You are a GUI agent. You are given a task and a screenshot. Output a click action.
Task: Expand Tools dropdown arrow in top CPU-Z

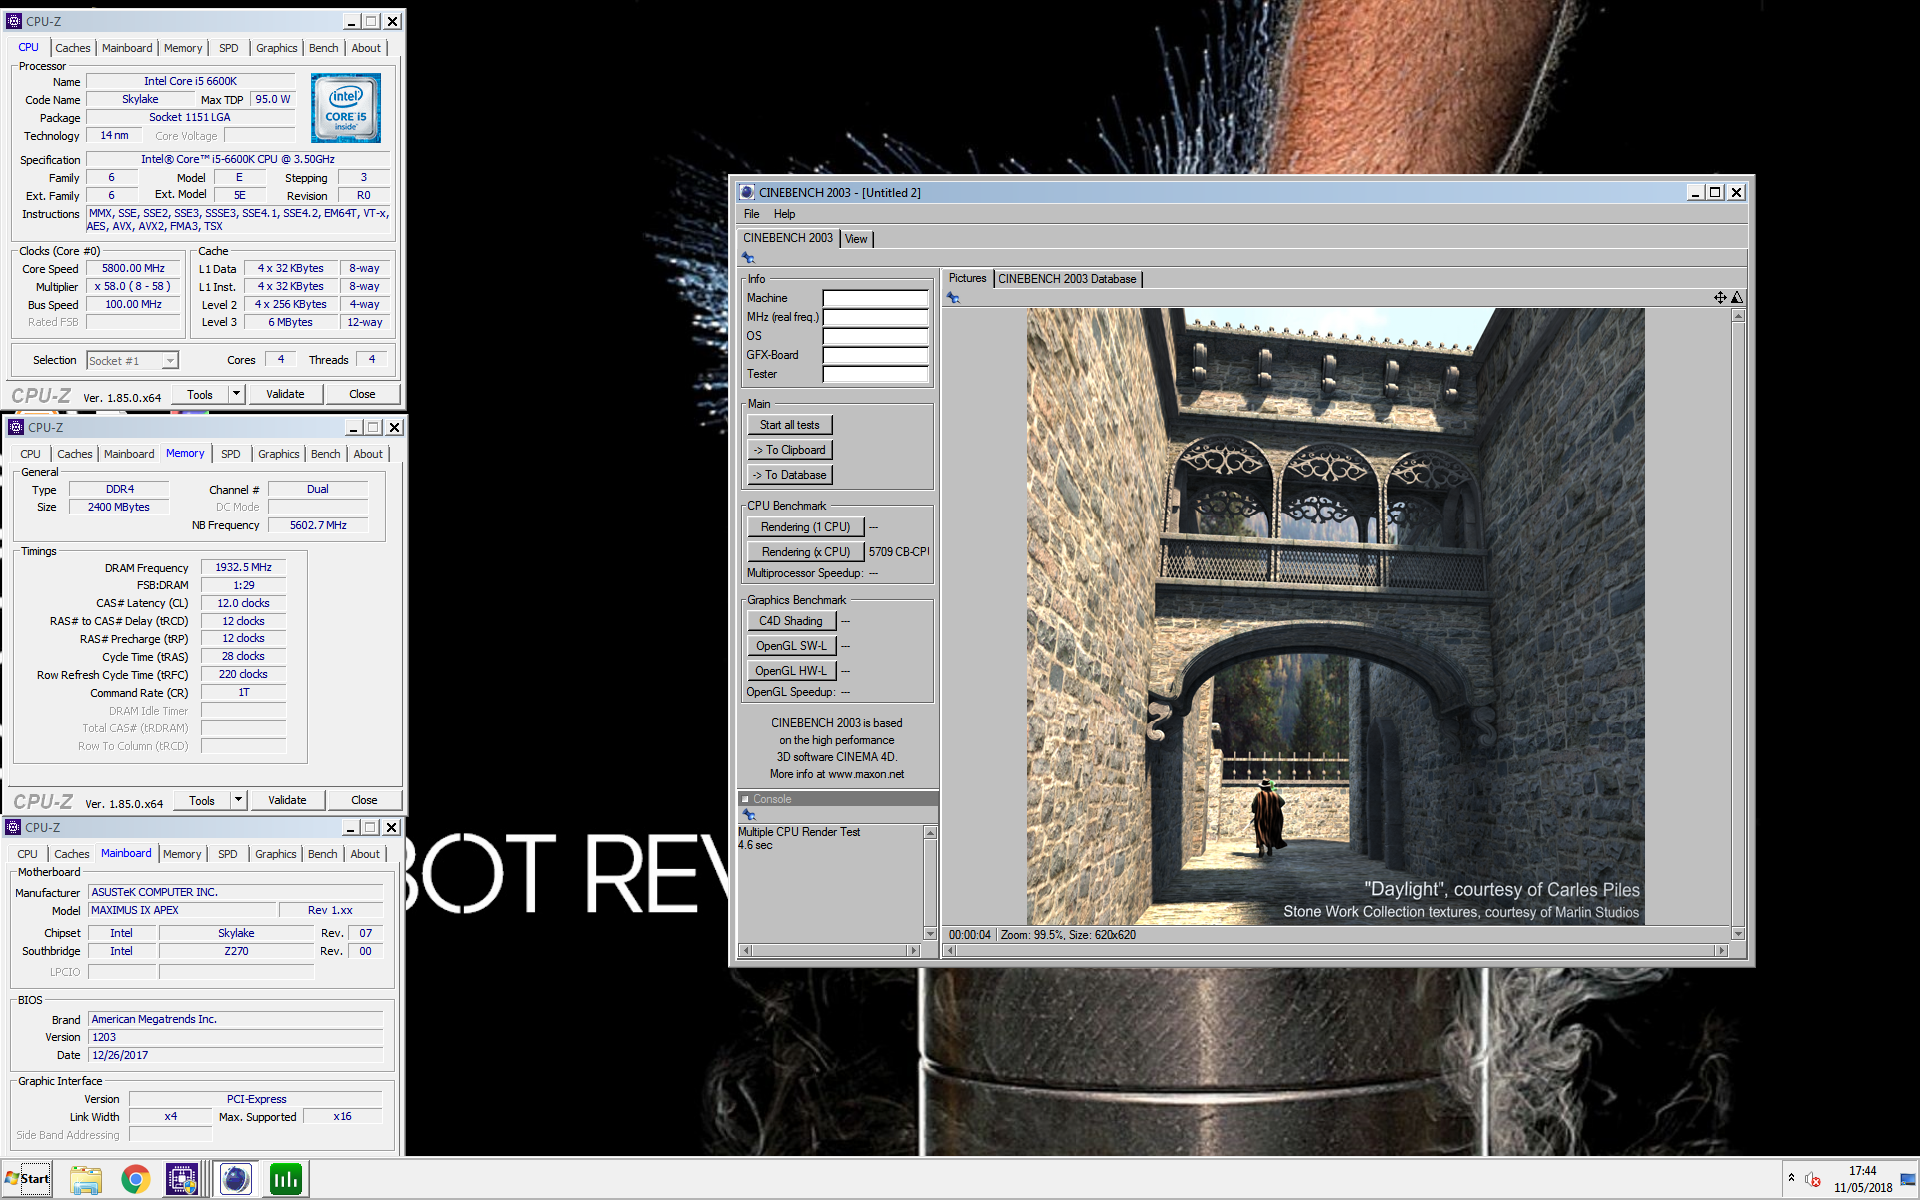[x=237, y=394]
